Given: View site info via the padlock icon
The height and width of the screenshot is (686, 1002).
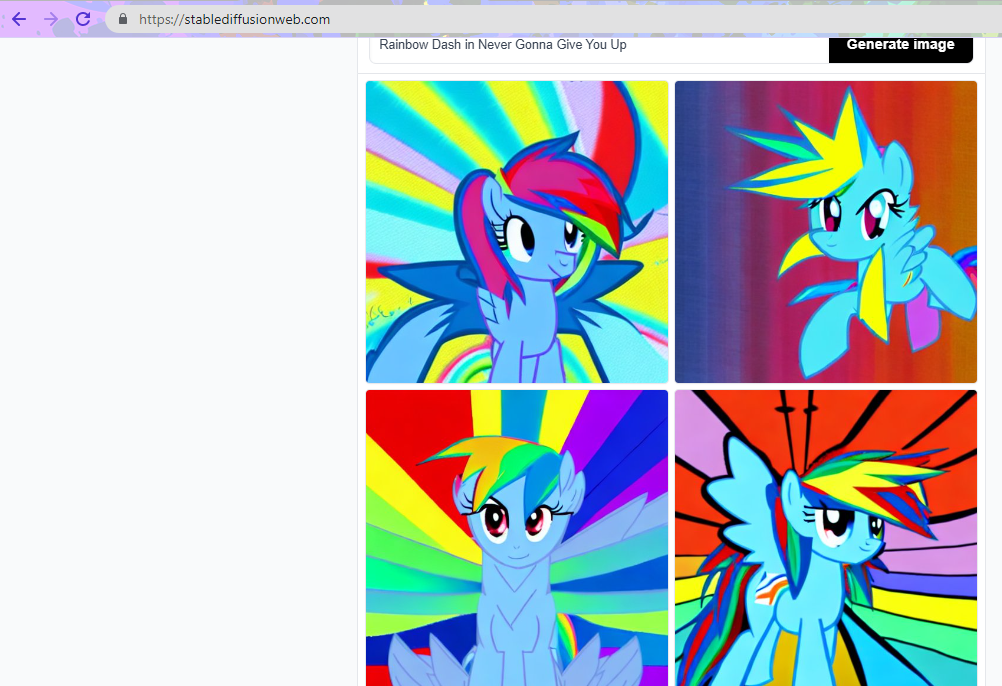Looking at the screenshot, I should coord(123,19).
